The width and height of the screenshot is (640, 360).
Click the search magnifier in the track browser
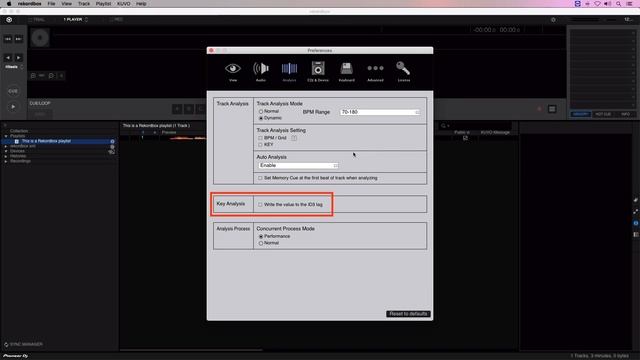click(x=443, y=126)
